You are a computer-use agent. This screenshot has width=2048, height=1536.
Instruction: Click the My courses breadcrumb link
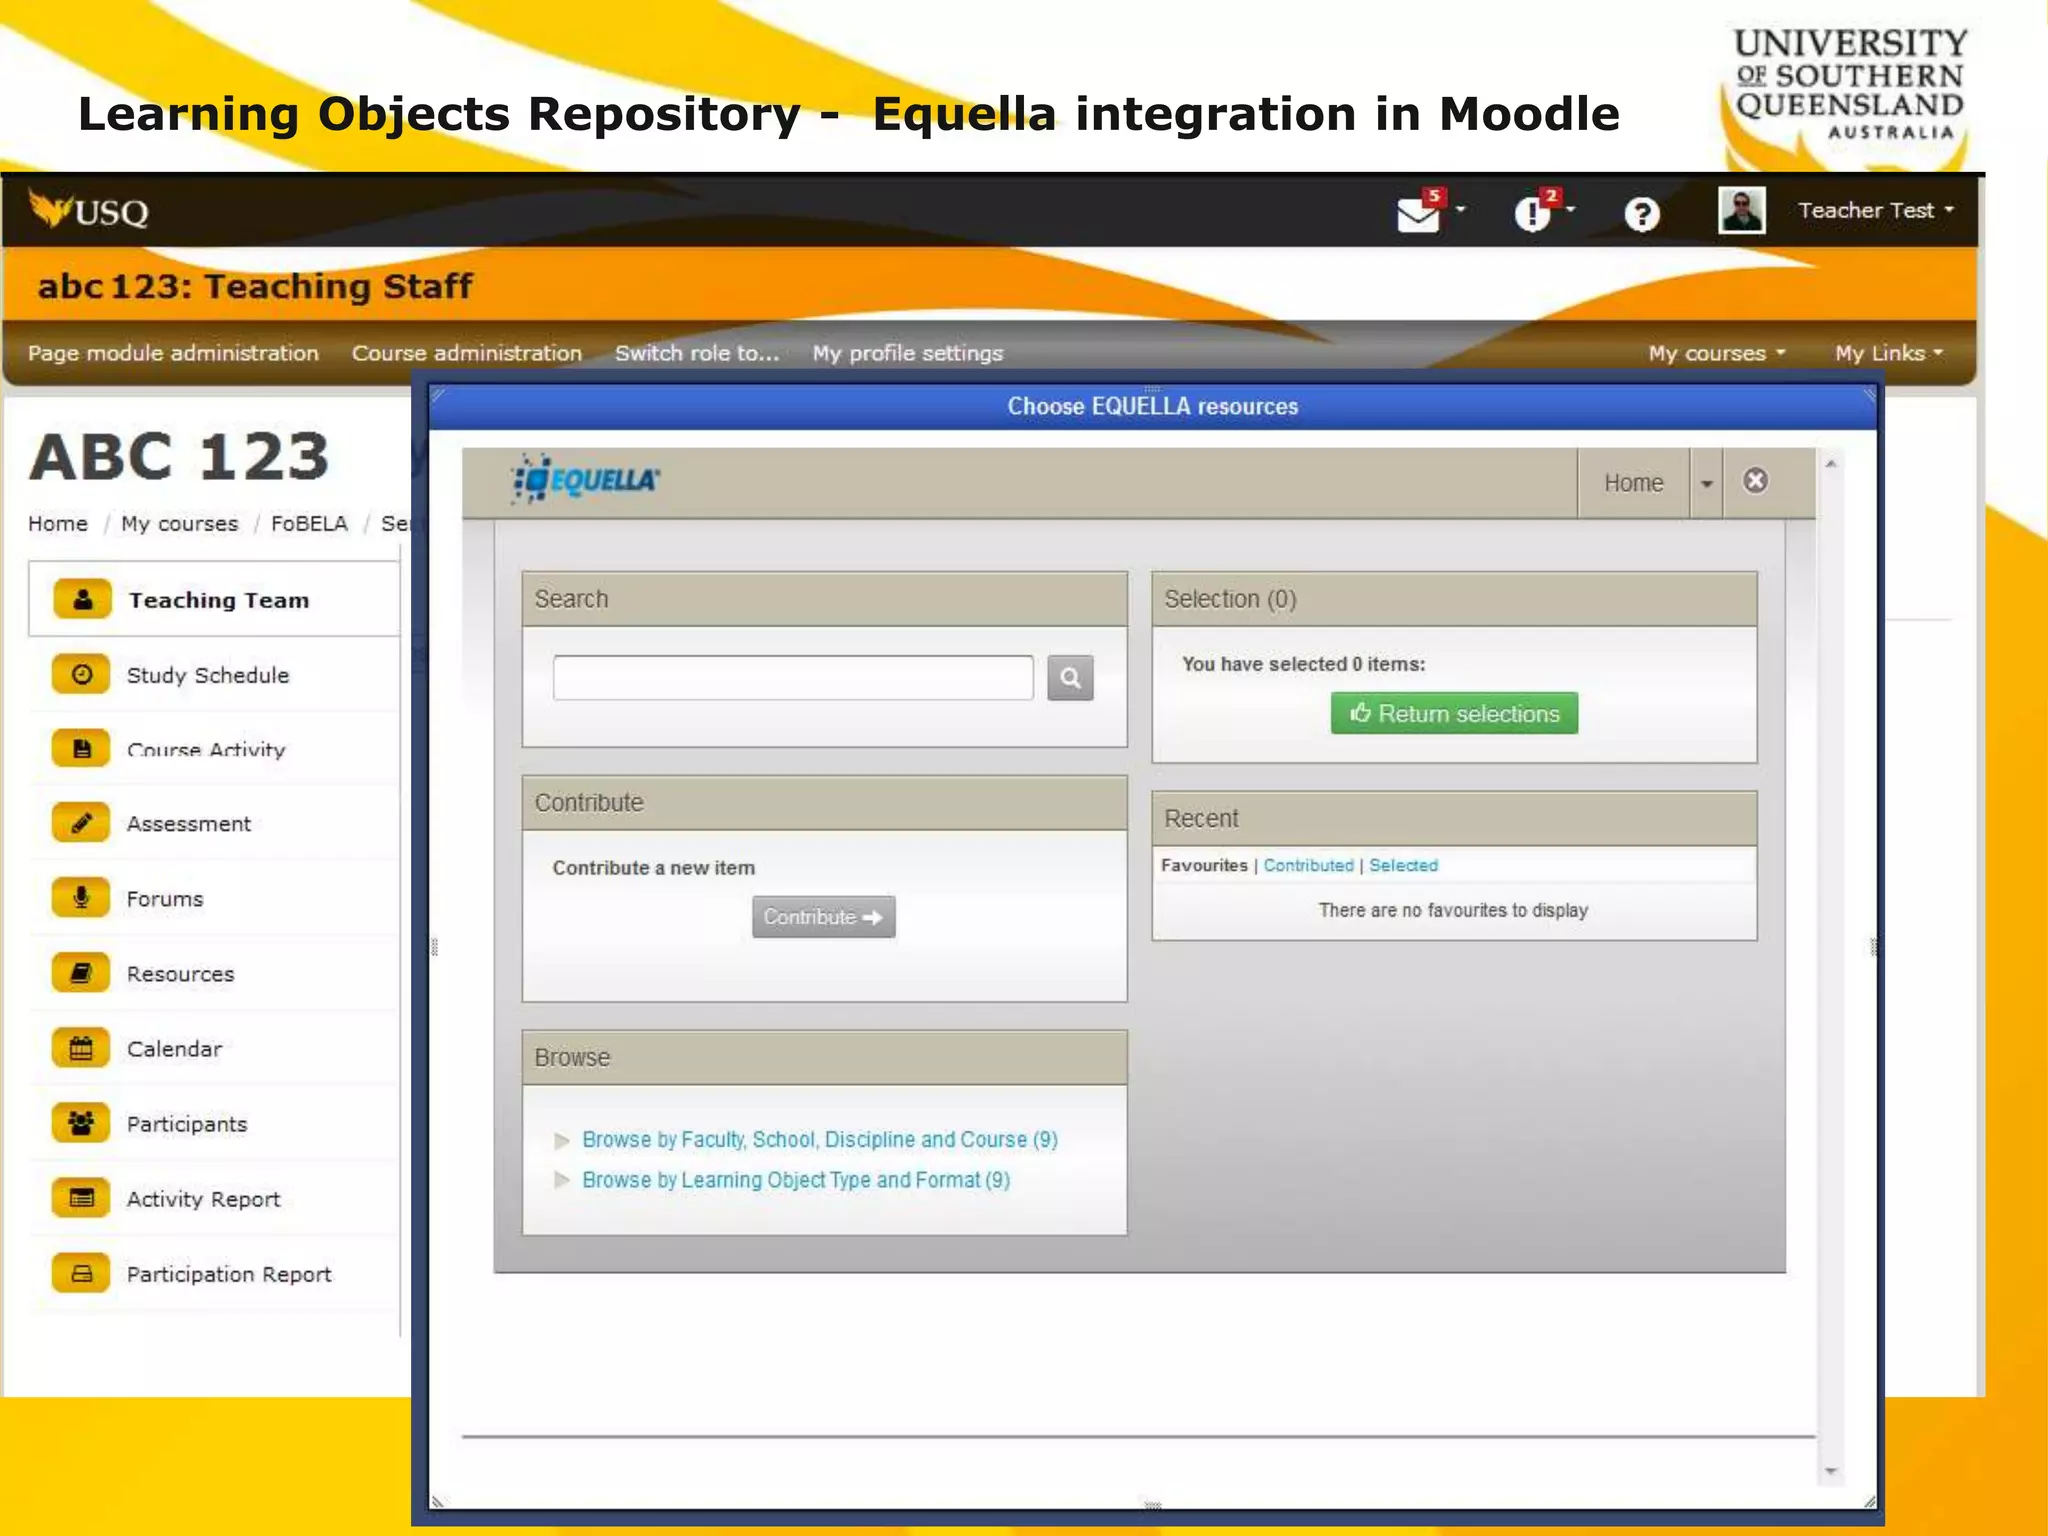tap(180, 523)
